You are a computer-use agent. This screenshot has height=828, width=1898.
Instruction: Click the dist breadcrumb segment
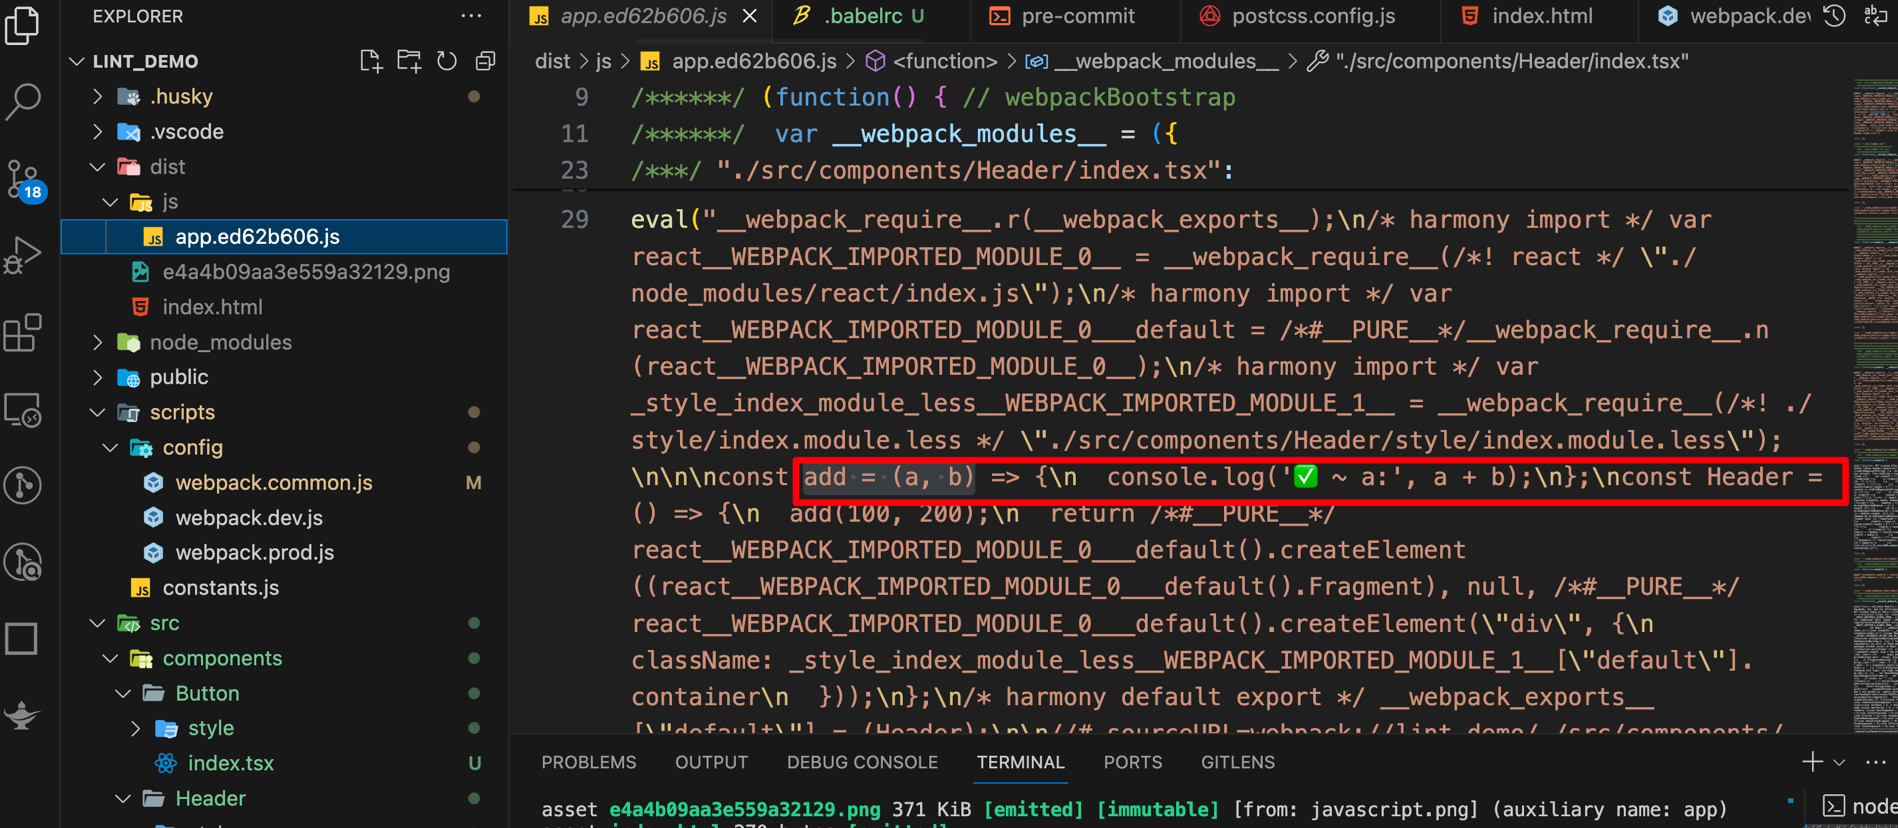point(552,61)
